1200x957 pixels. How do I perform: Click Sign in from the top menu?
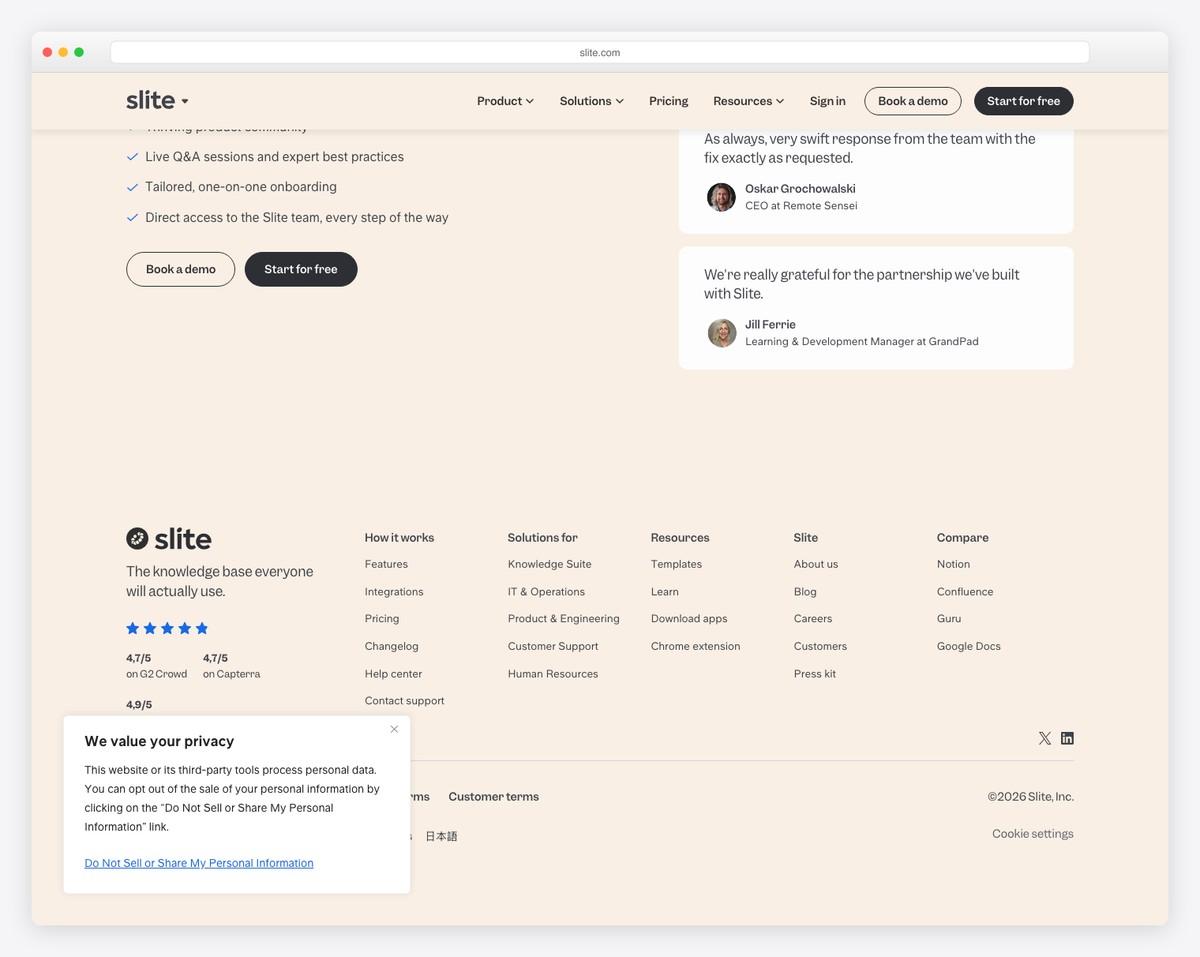pos(827,100)
